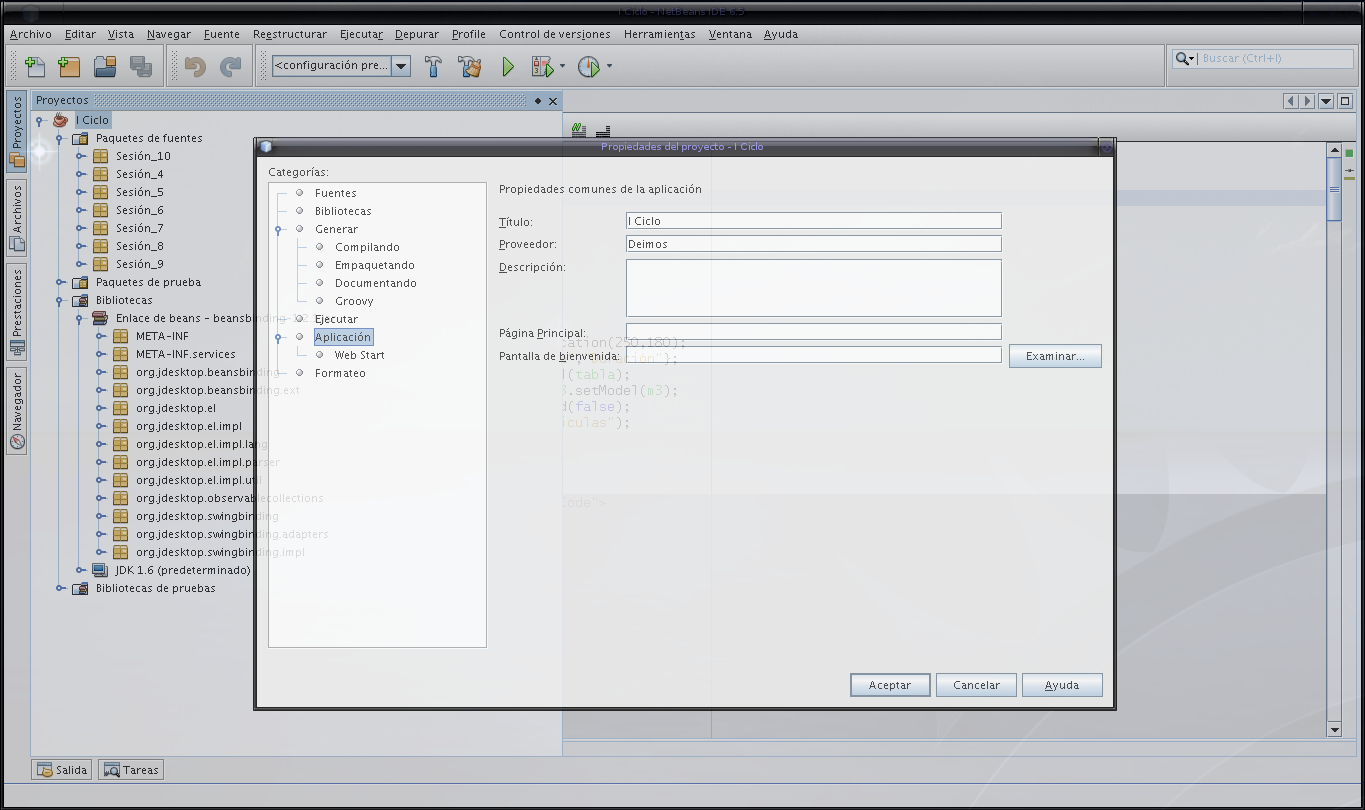
Task: Open the project configuration dropdown
Action: [401, 66]
